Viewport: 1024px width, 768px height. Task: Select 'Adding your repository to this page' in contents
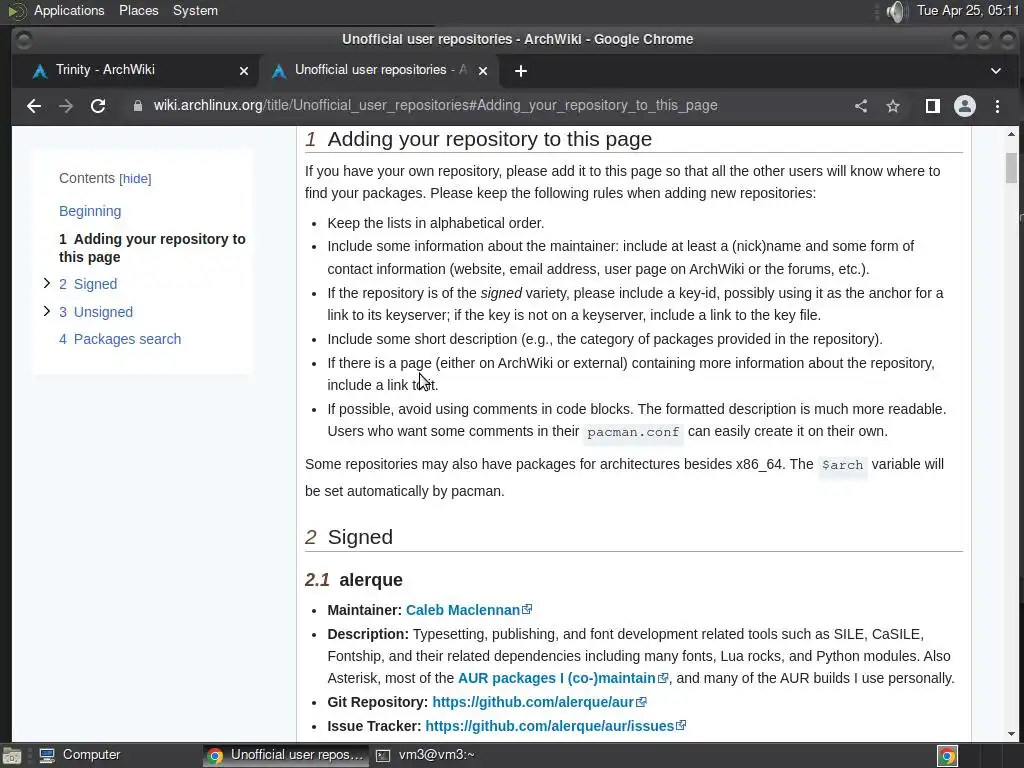coord(152,248)
